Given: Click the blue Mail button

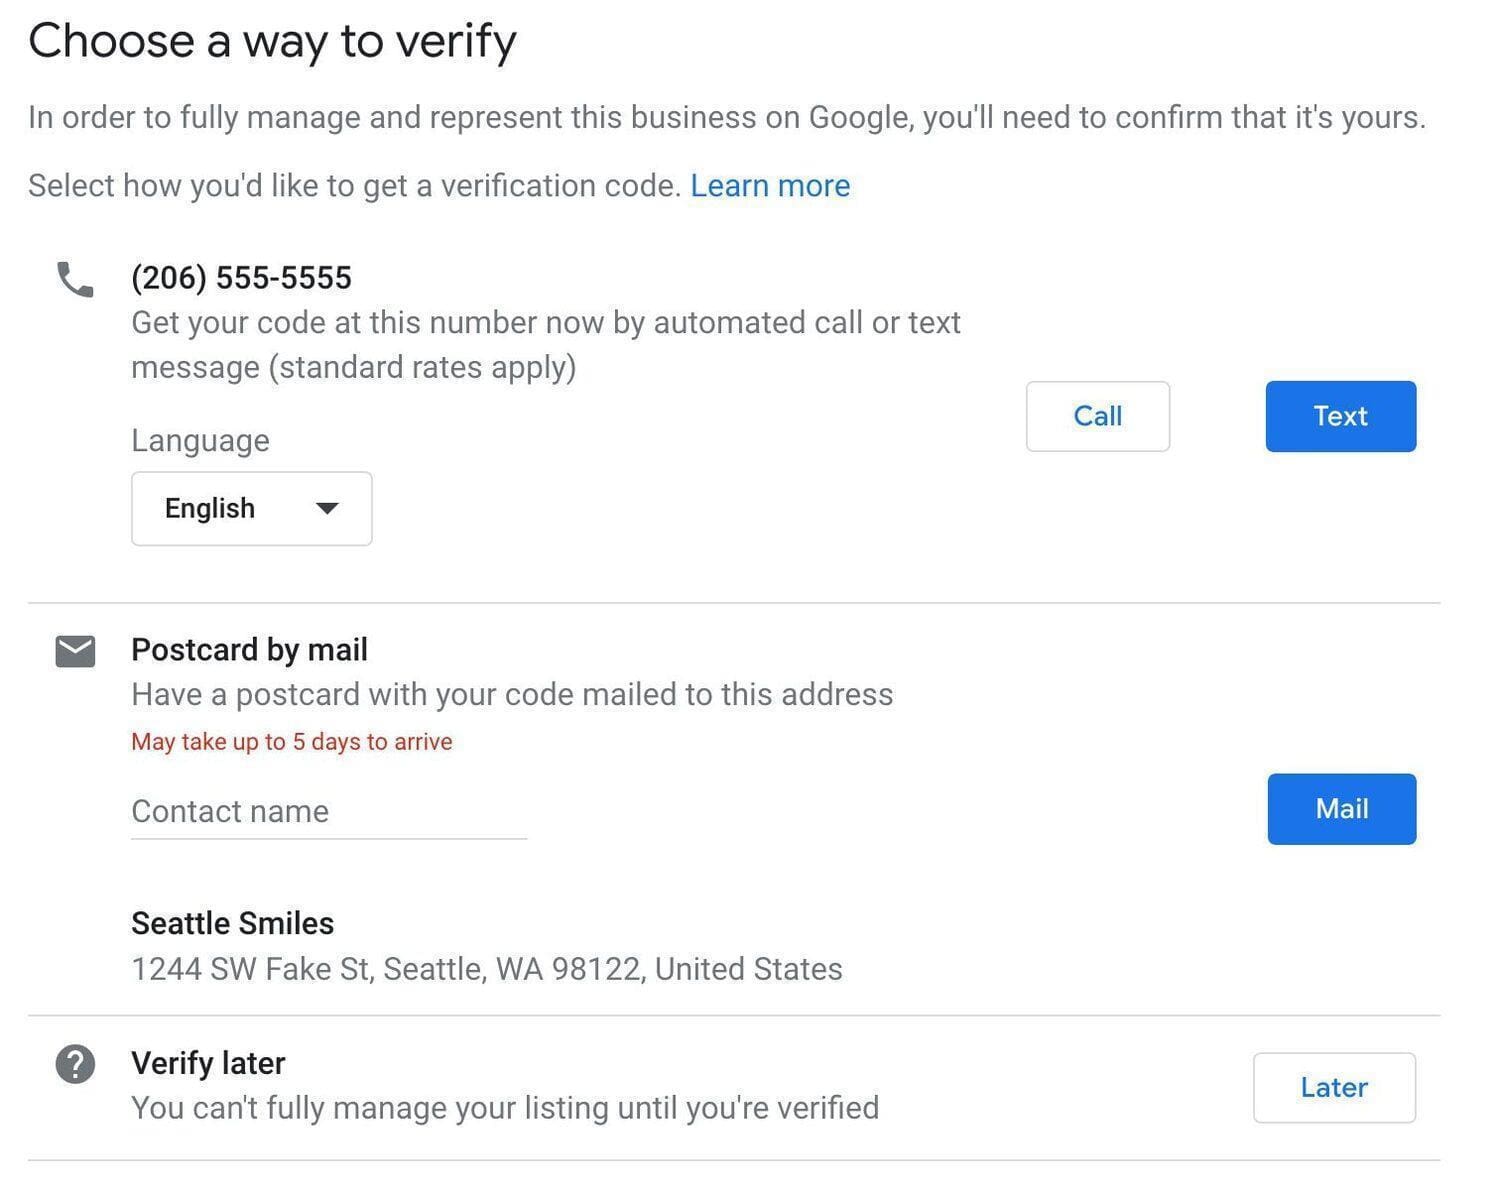Looking at the screenshot, I should (1341, 809).
